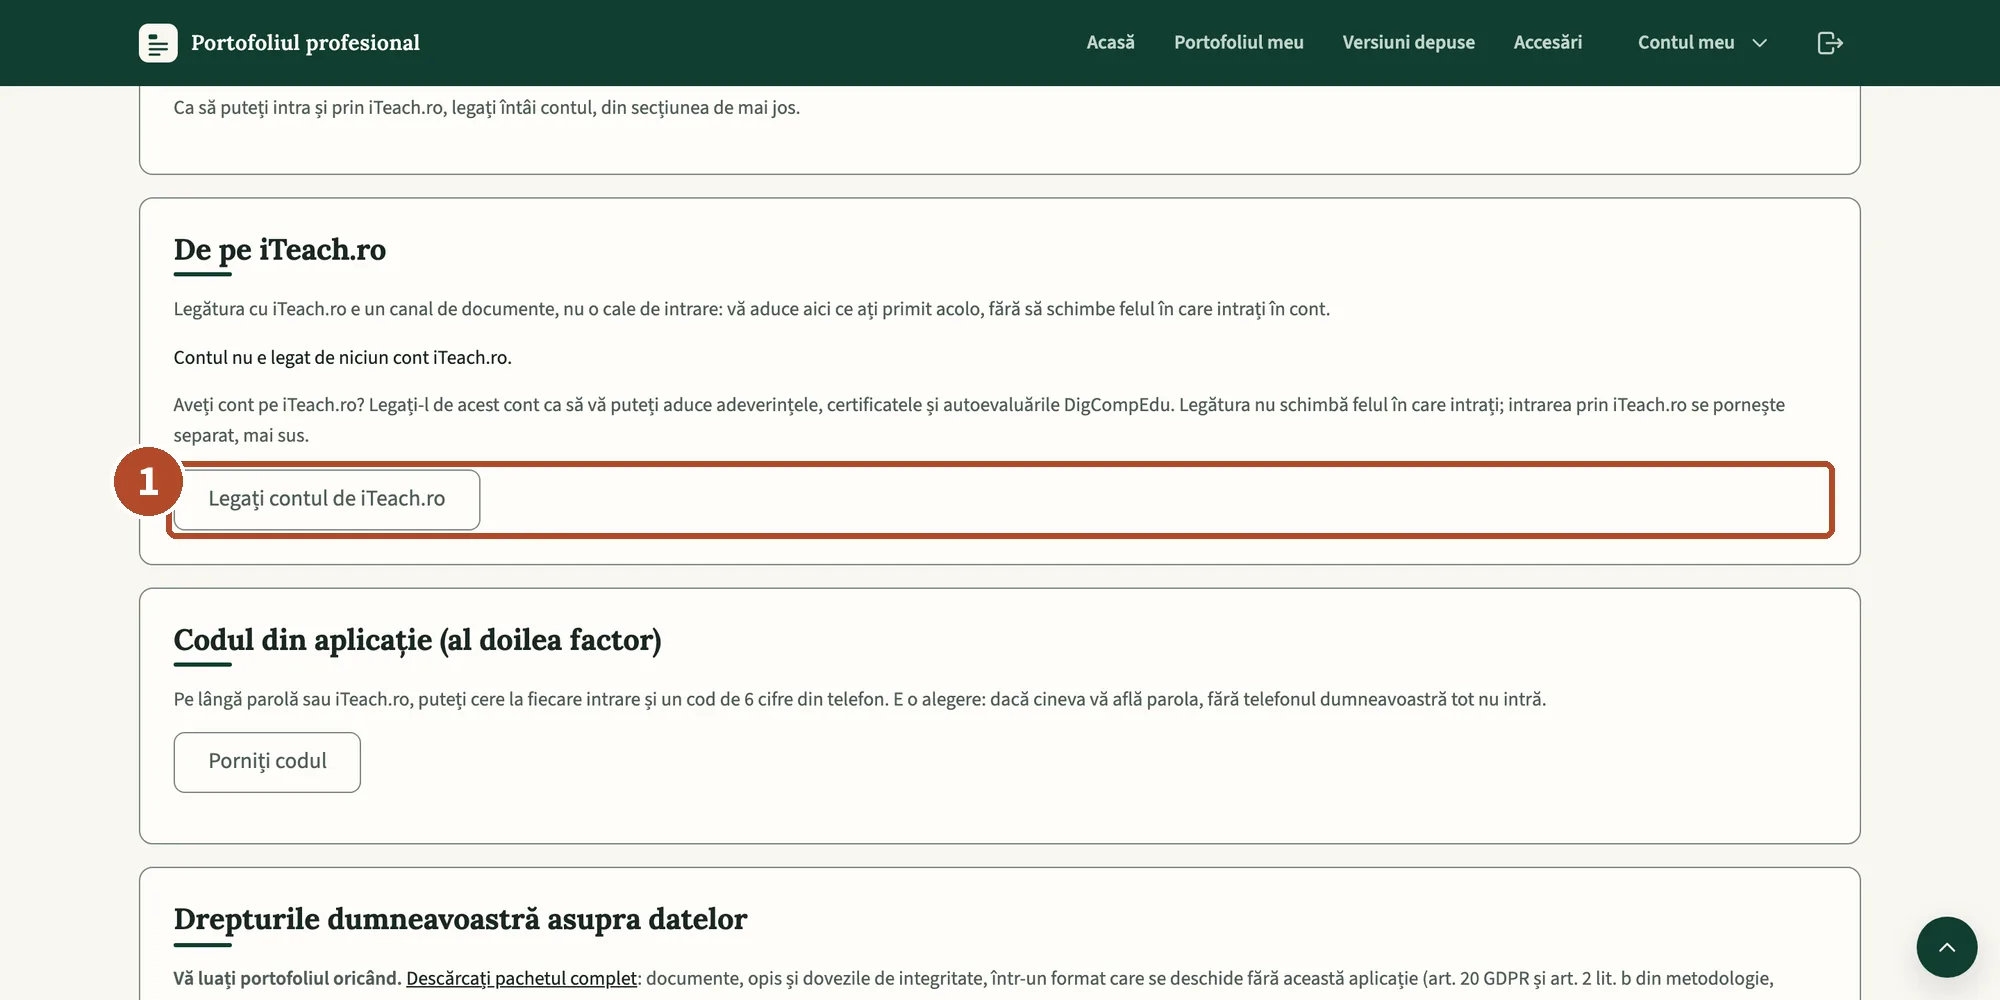The width and height of the screenshot is (2000, 1000).
Task: Click the paragraph starting Pe lângă parolă
Action: 860,699
